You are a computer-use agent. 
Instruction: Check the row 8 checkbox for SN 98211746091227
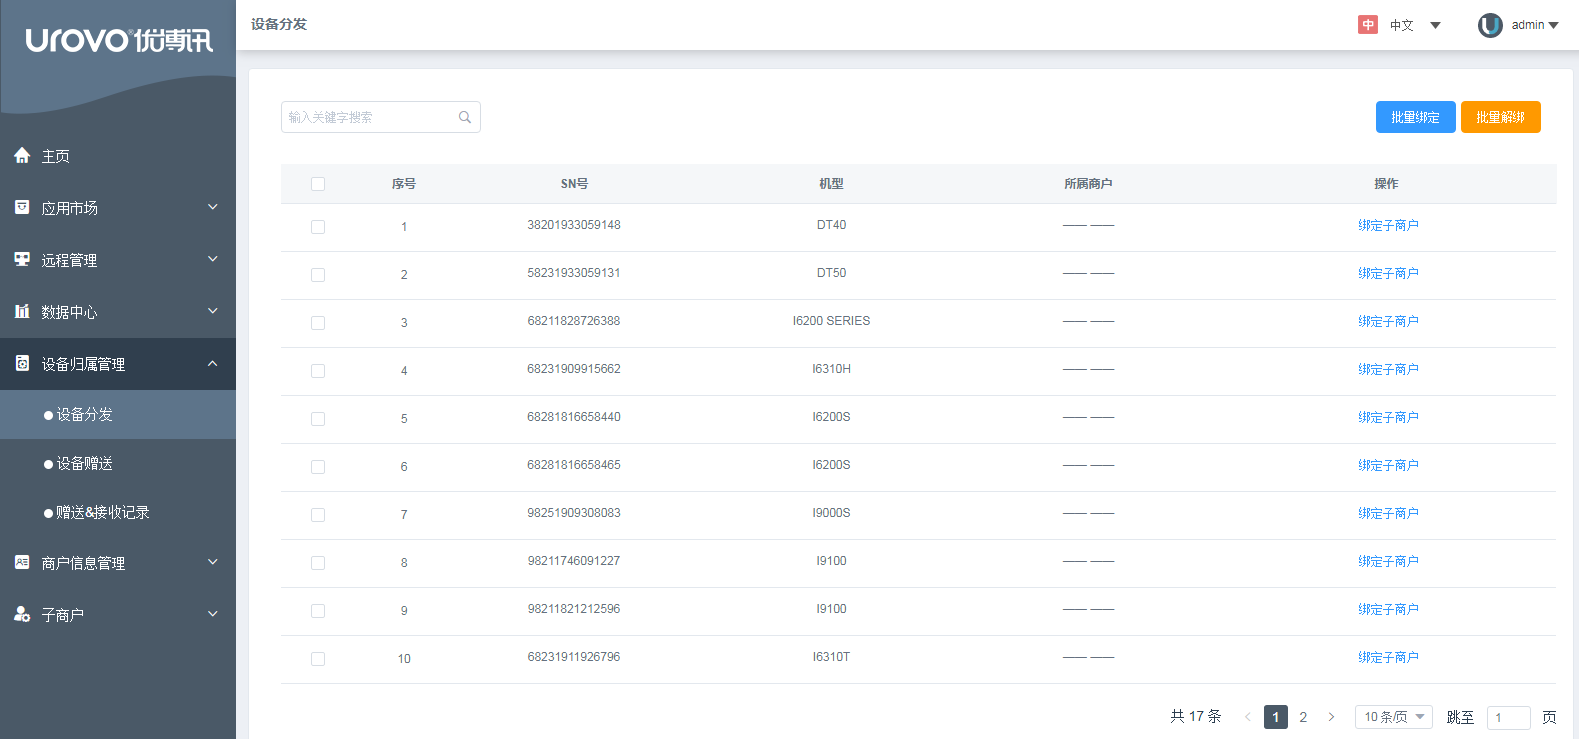pyautogui.click(x=318, y=563)
